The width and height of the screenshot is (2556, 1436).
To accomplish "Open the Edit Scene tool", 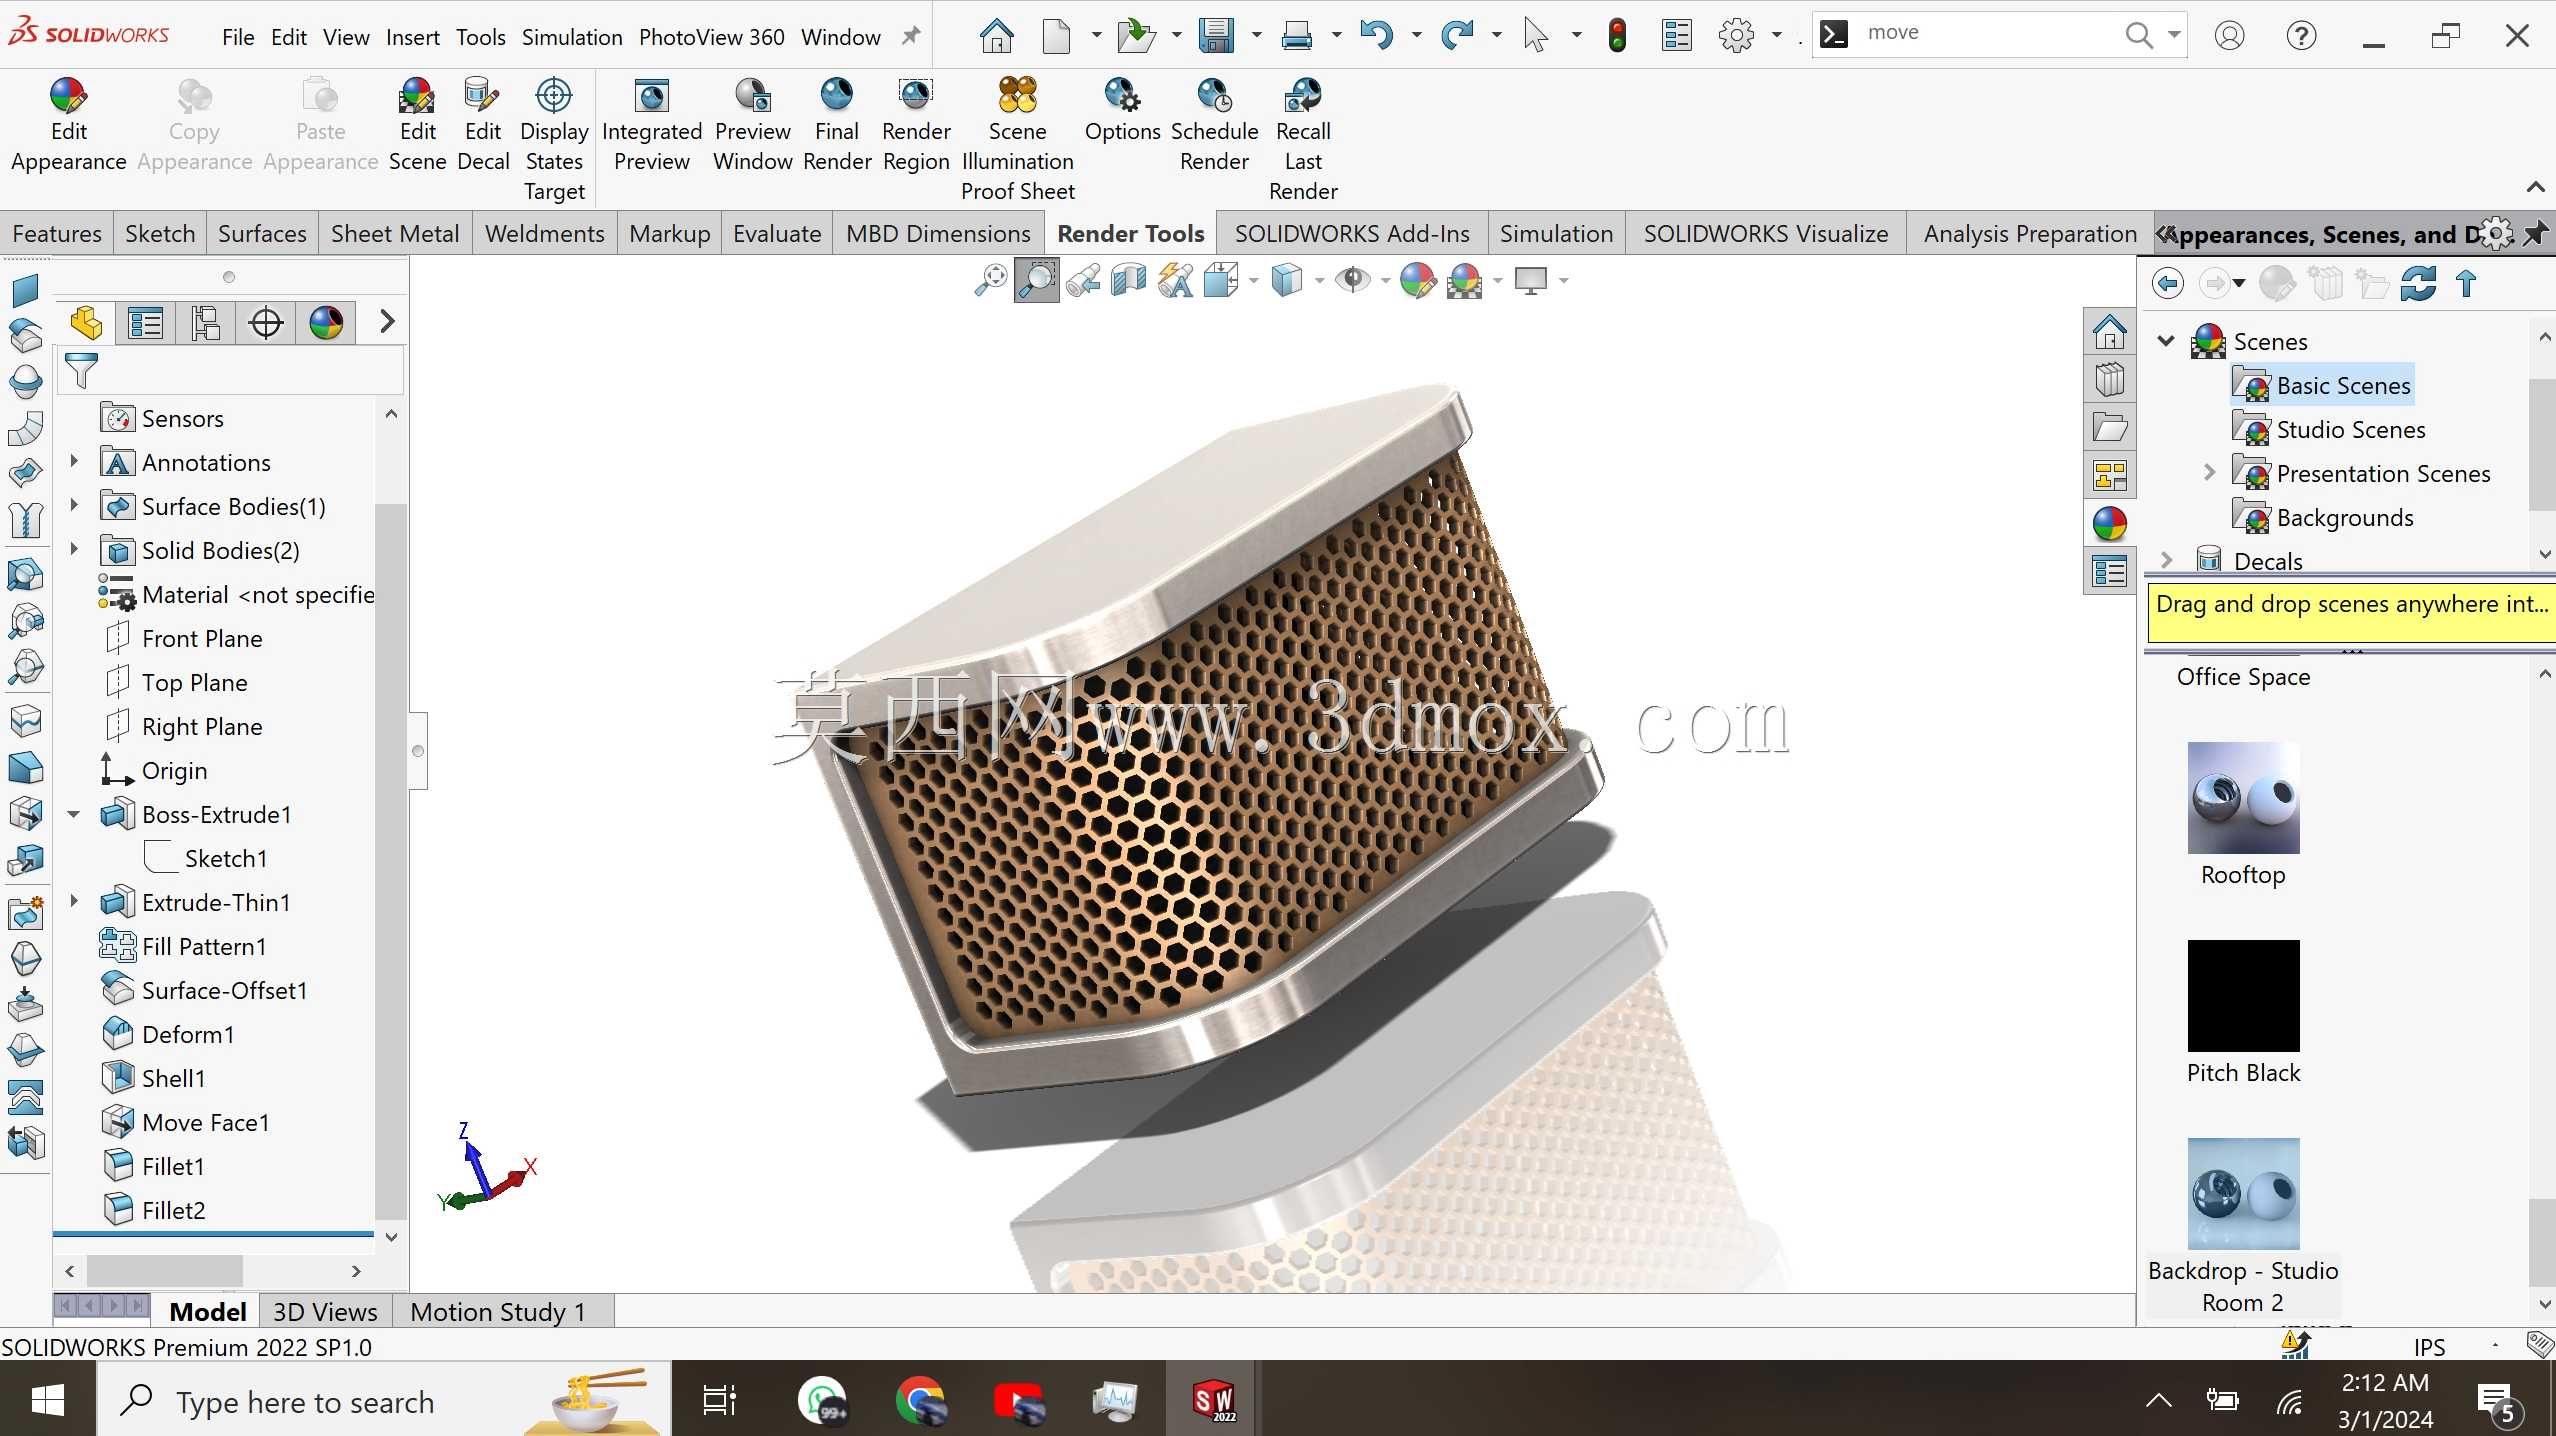I will (x=417, y=125).
